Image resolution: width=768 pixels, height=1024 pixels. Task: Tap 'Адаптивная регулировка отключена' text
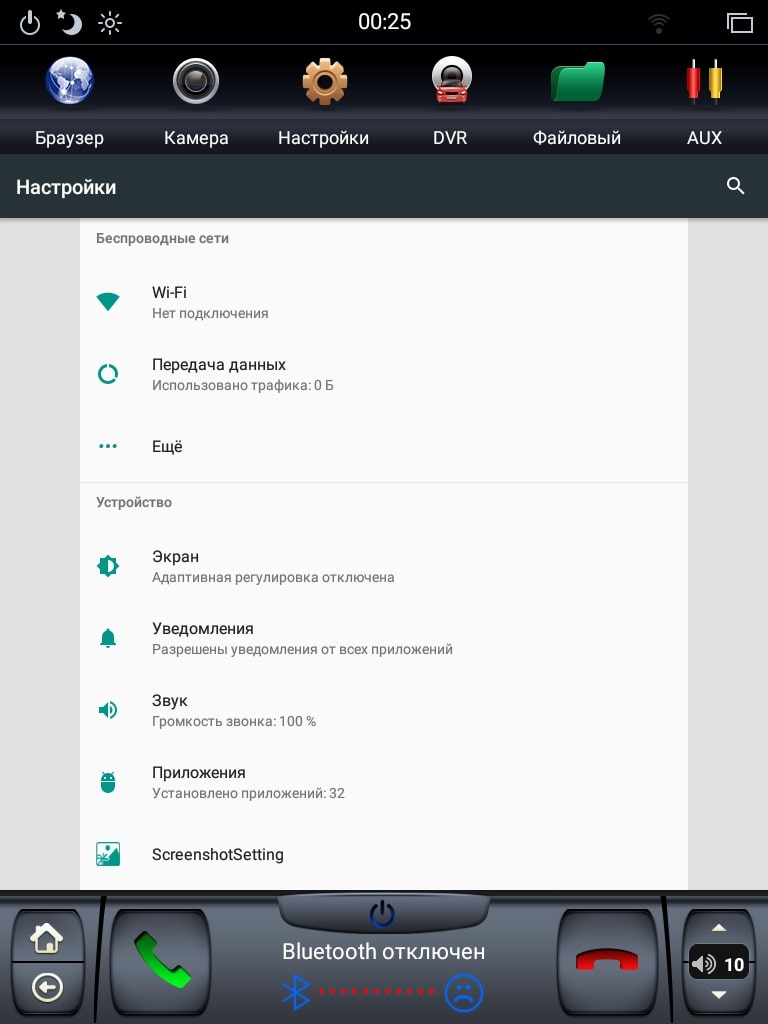[273, 577]
